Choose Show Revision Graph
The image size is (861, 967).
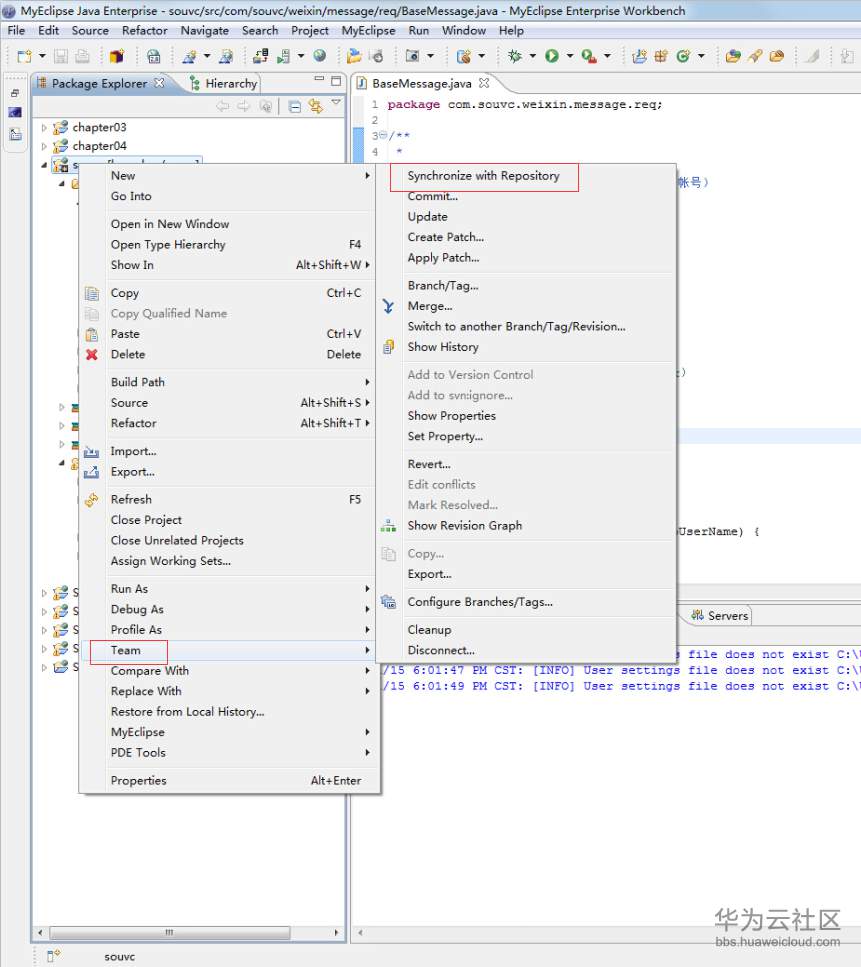[x=526, y=525]
